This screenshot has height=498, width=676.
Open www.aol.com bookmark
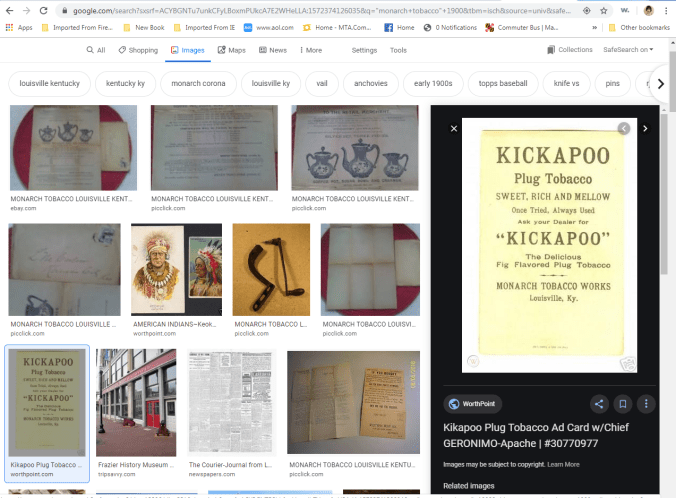269,28
